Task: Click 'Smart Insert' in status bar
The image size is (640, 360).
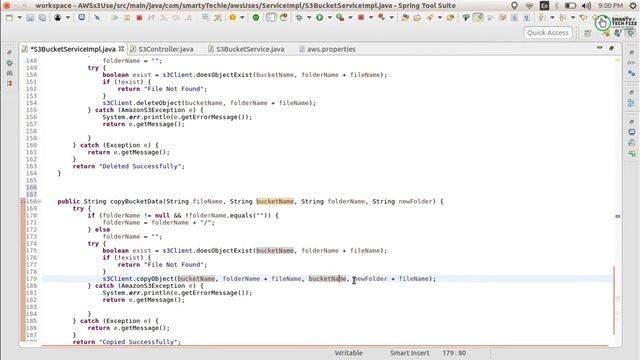Action: click(x=409, y=353)
